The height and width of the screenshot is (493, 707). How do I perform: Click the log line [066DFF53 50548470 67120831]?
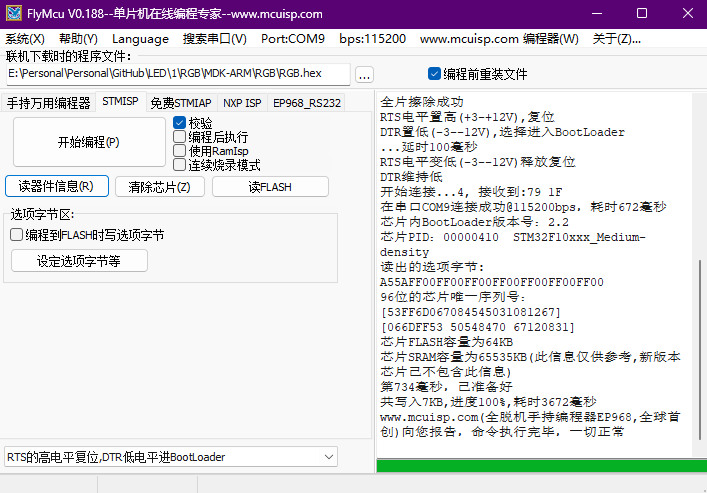[478, 327]
